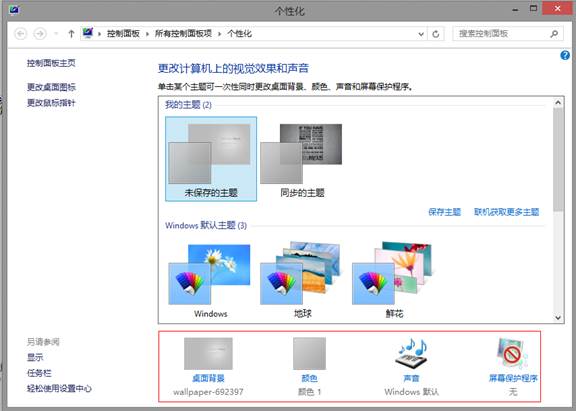Apply the 地球 theme
This screenshot has height=411, width=576.
click(302, 280)
